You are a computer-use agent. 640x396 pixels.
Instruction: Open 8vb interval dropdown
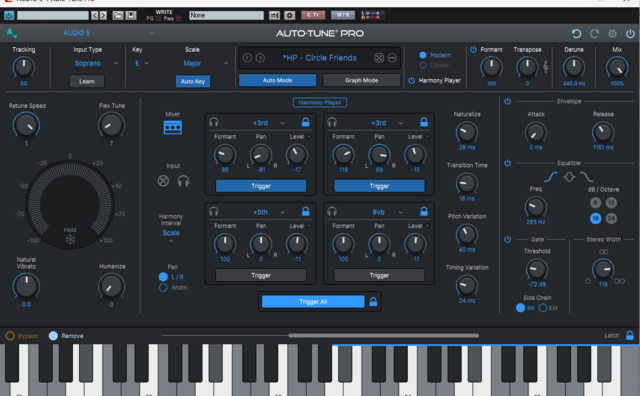387,212
